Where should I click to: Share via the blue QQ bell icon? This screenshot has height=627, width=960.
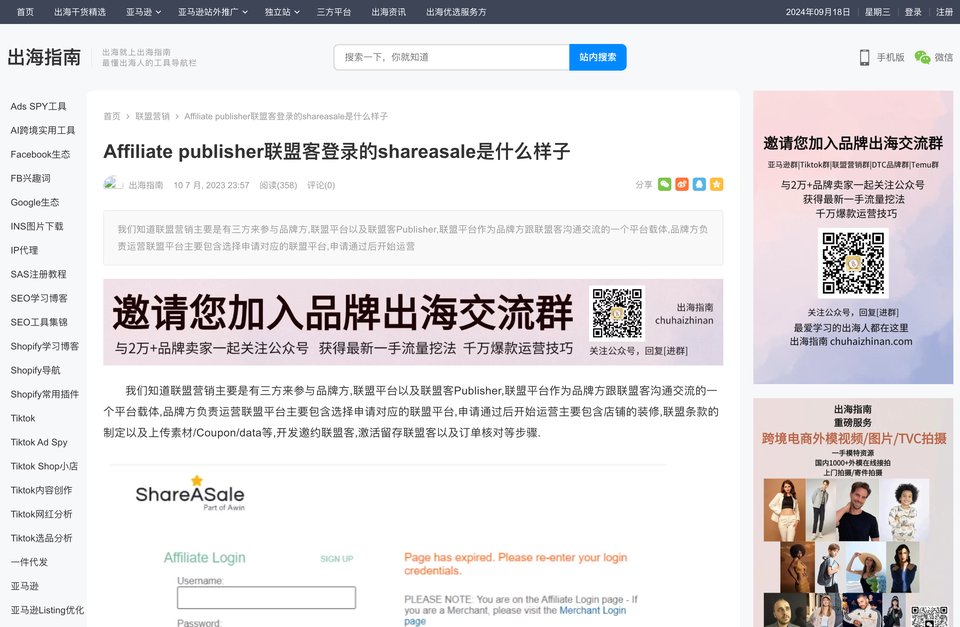coord(699,184)
